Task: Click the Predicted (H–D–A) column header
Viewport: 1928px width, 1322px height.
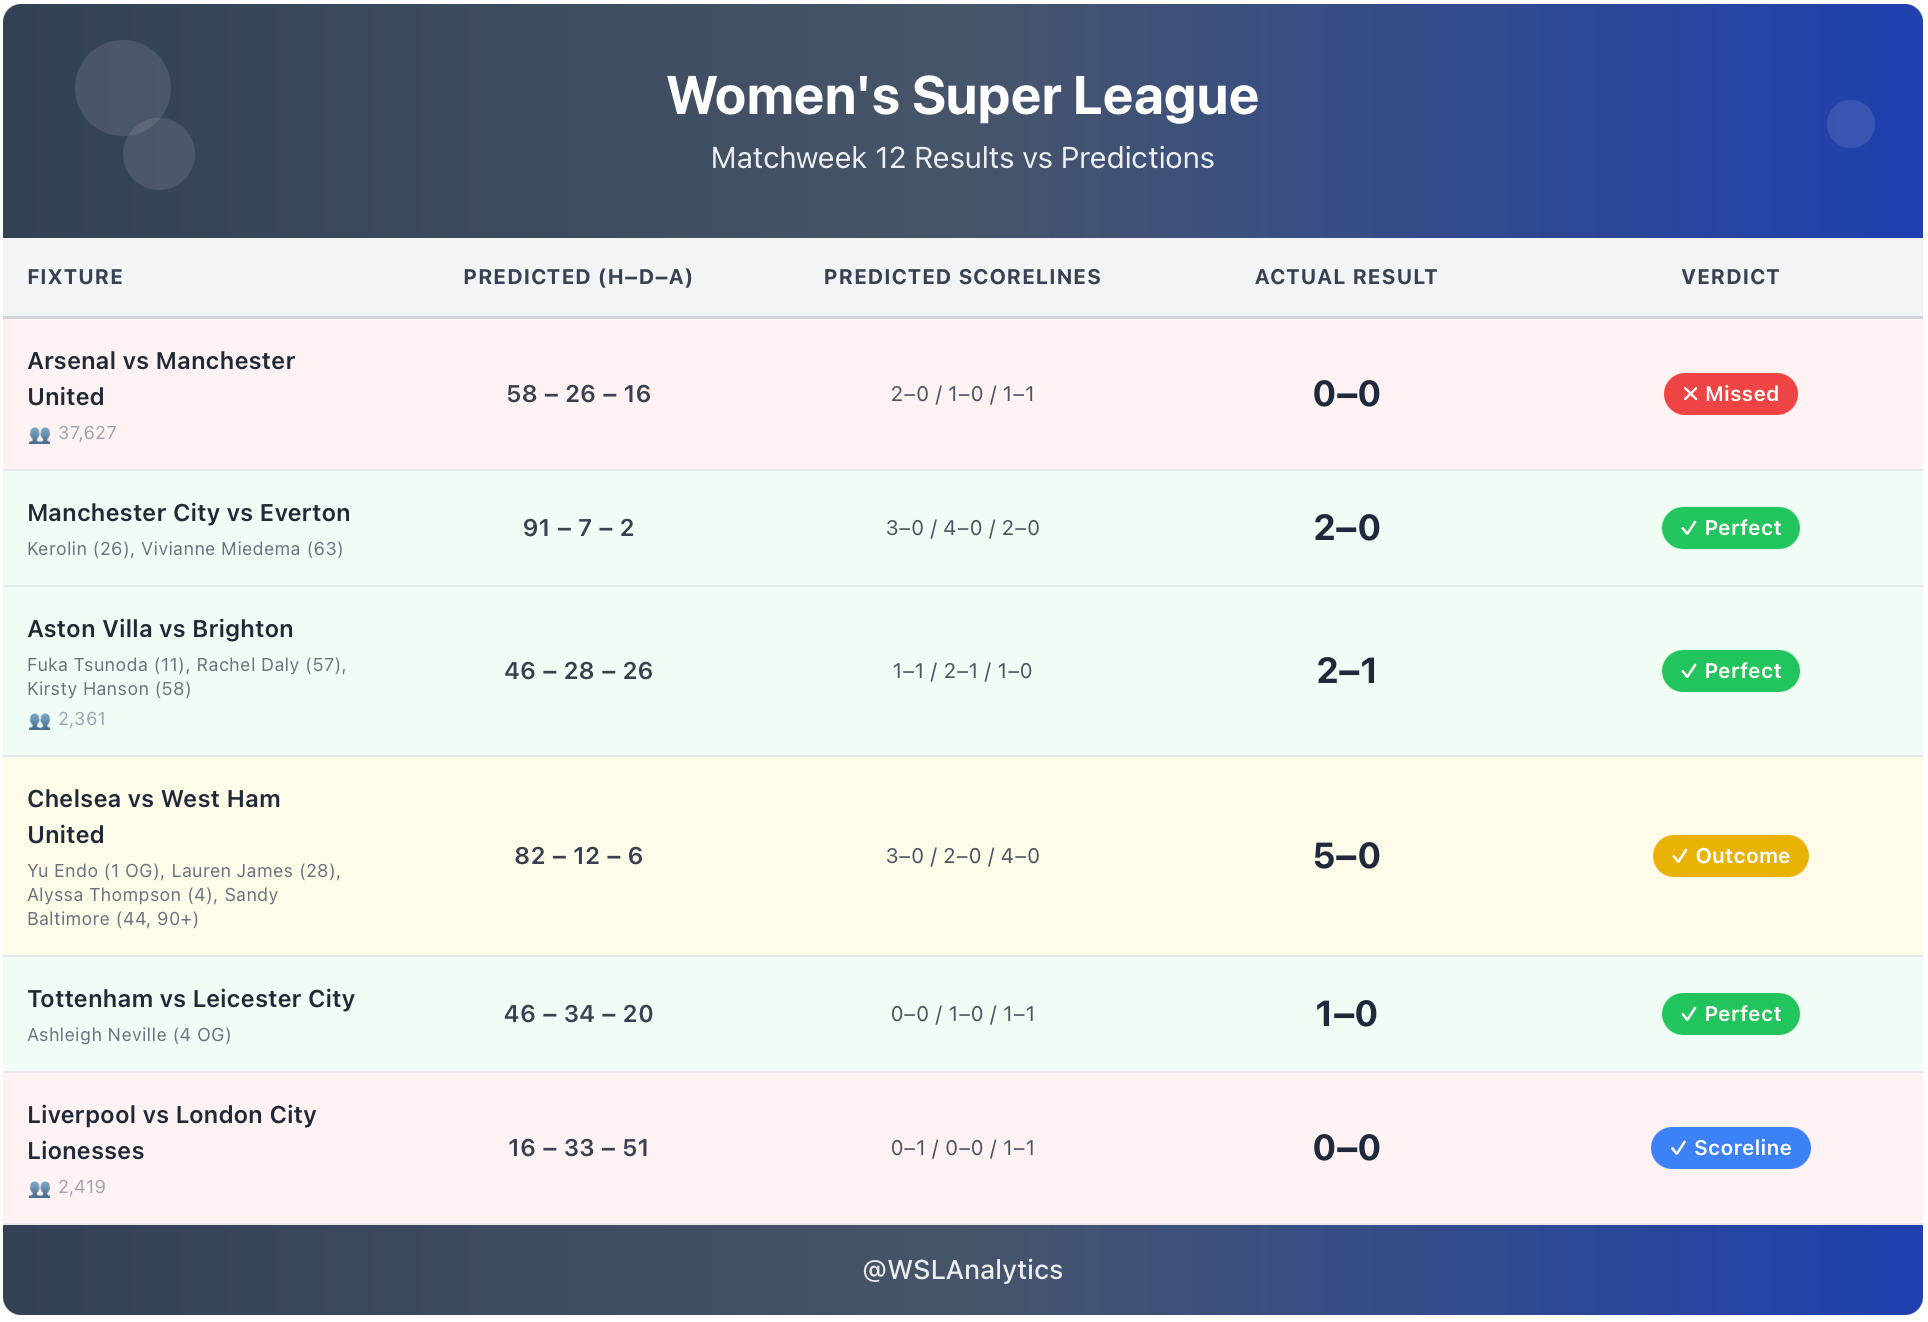Action: coord(577,277)
